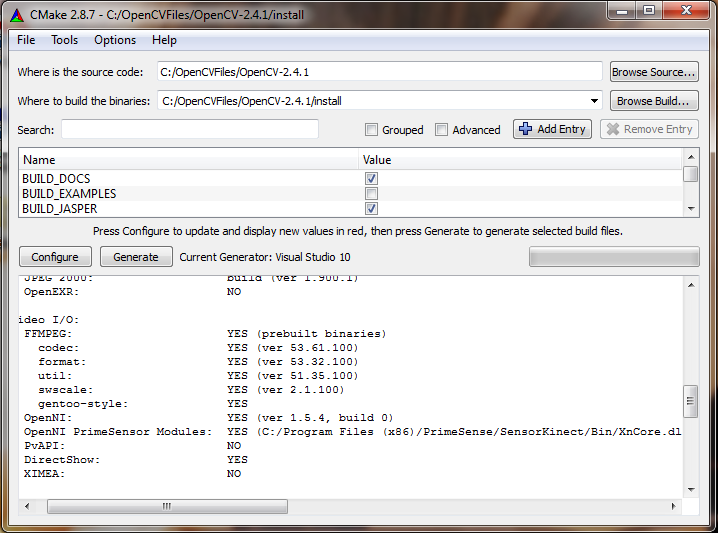Click 'YES (ver 1.5.4, build 0)' OpenNI value

310,418
